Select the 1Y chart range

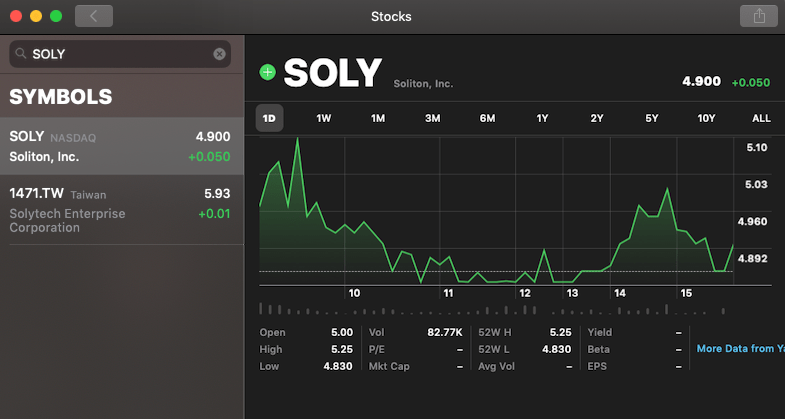542,119
